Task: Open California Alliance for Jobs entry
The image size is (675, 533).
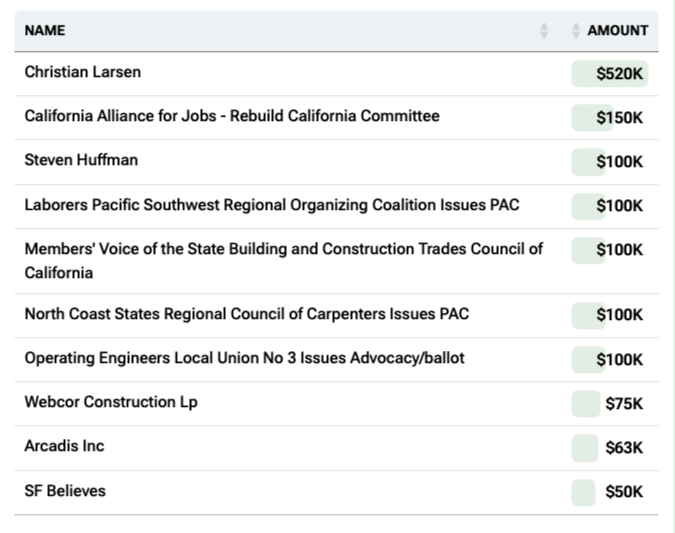Action: (x=232, y=116)
